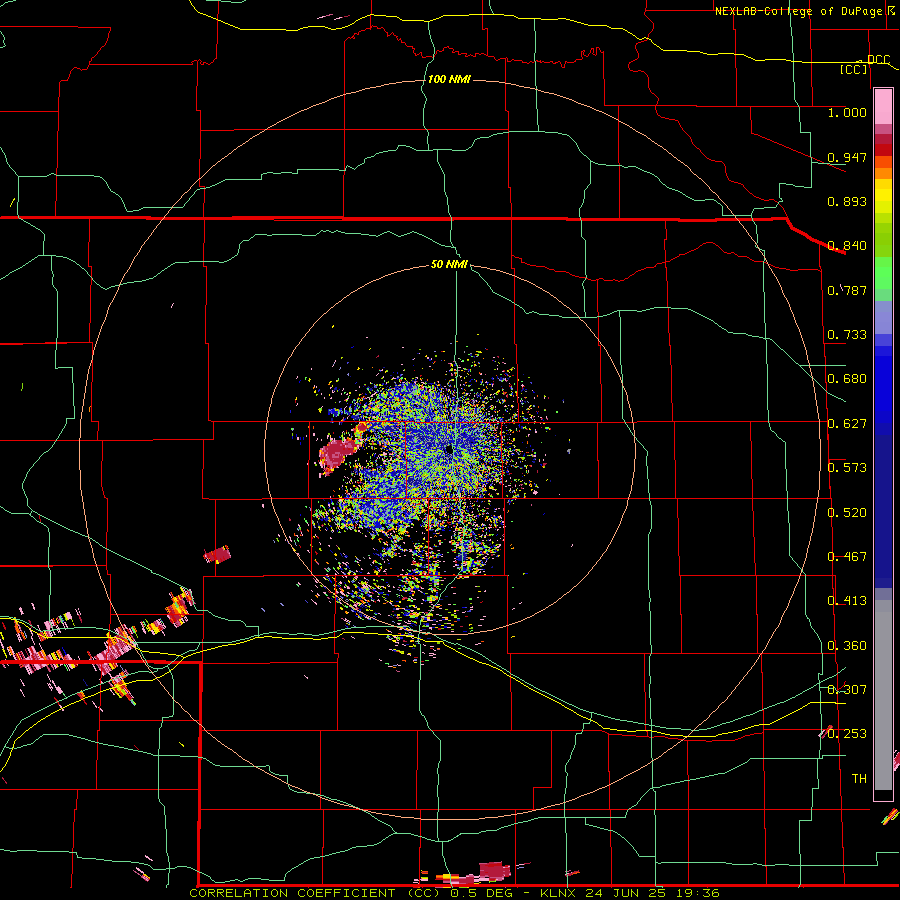
Task: Select the 0.893 scale value
Action: [847, 201]
